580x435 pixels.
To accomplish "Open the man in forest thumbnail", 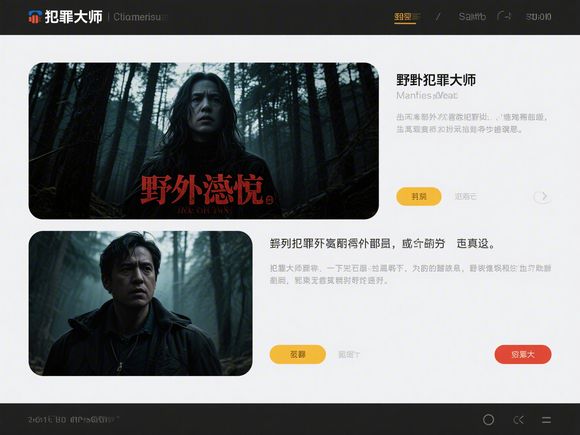I will coord(141,303).
